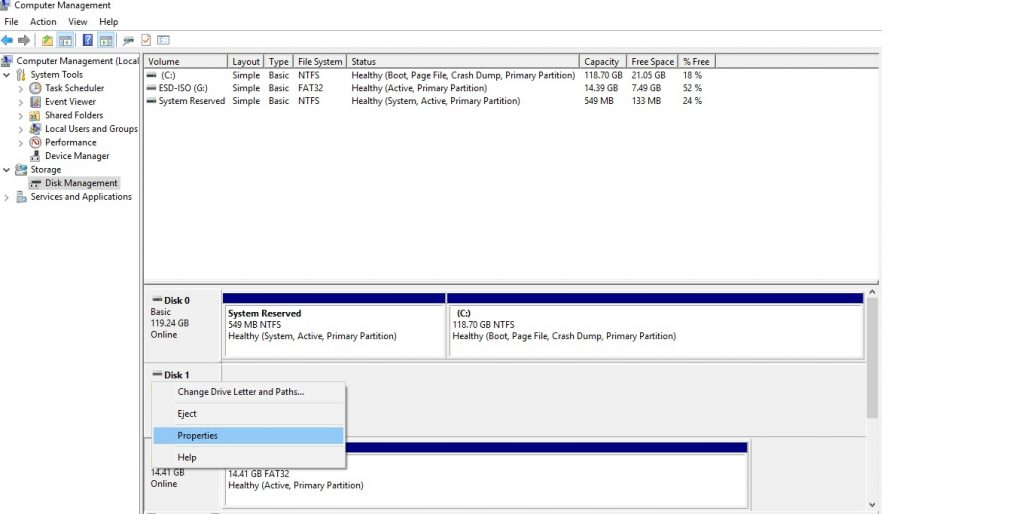Screen dimensions: 1024x514
Task: Go forward with the gray right arrow
Action: pos(24,40)
